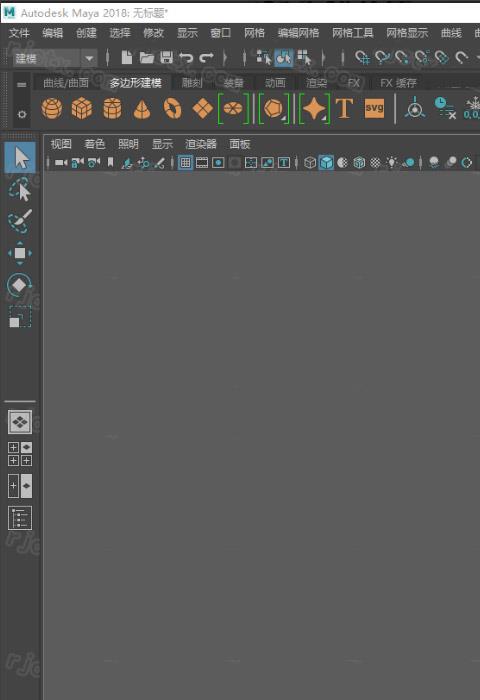Click the select camera icon
The width and height of the screenshot is (480, 700).
coord(61,162)
